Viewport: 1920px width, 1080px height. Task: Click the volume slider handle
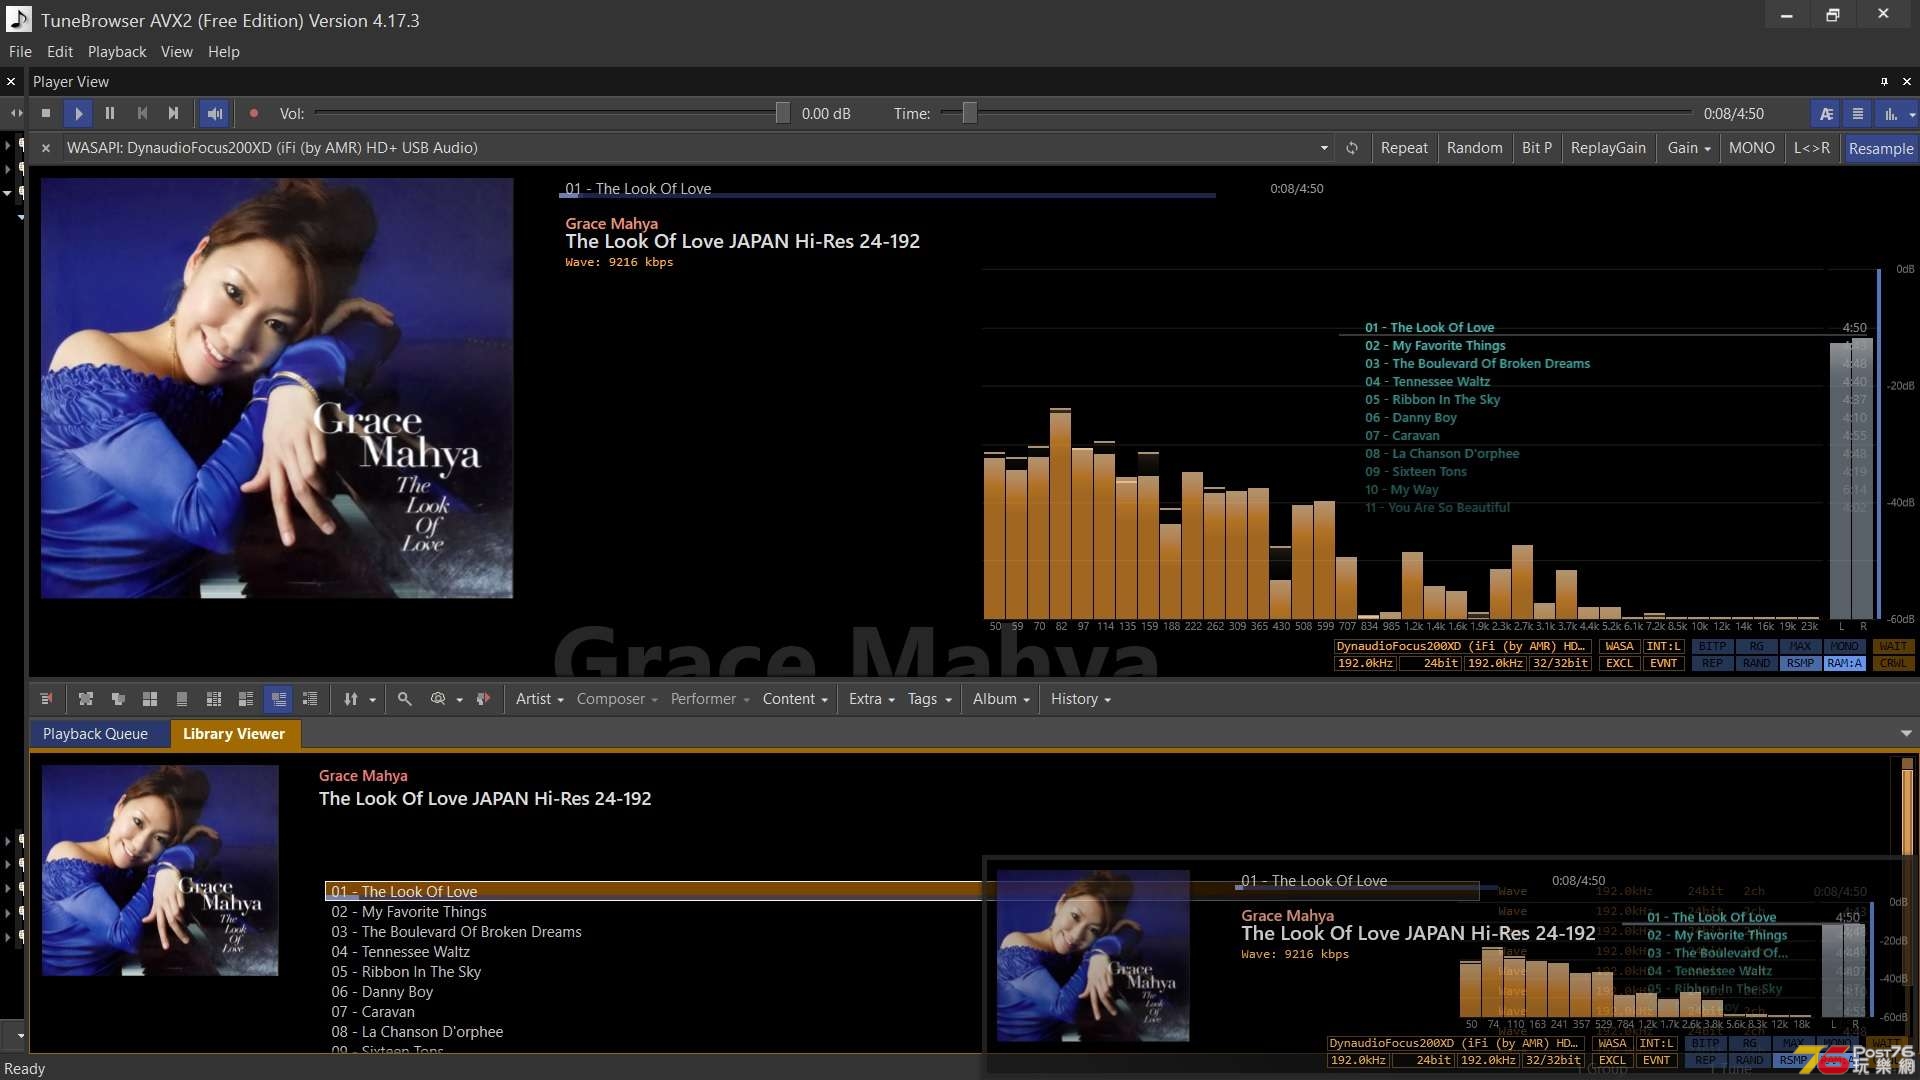[782, 114]
